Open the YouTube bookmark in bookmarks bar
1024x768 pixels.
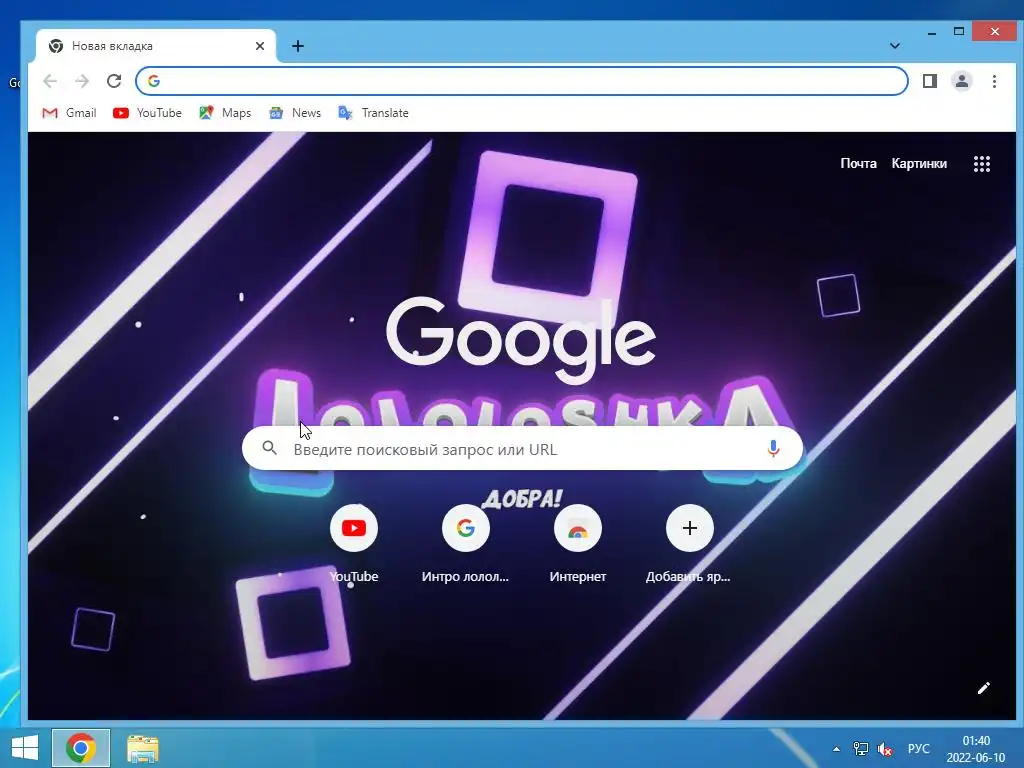pyautogui.click(x=148, y=113)
